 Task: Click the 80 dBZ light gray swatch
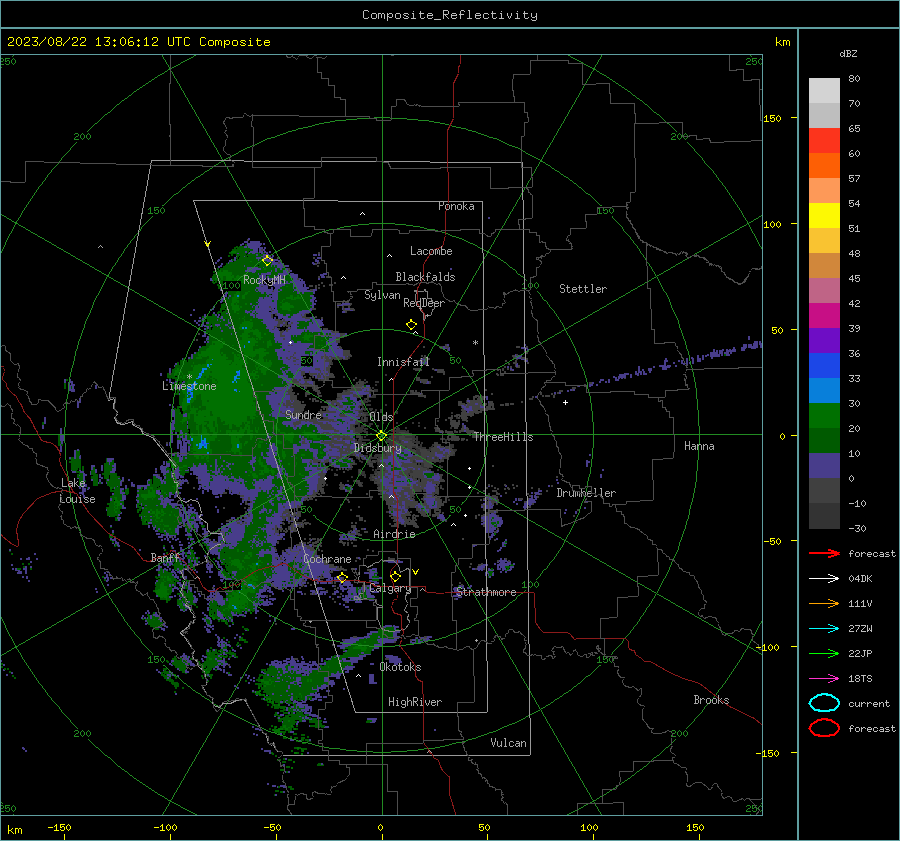[x=824, y=90]
